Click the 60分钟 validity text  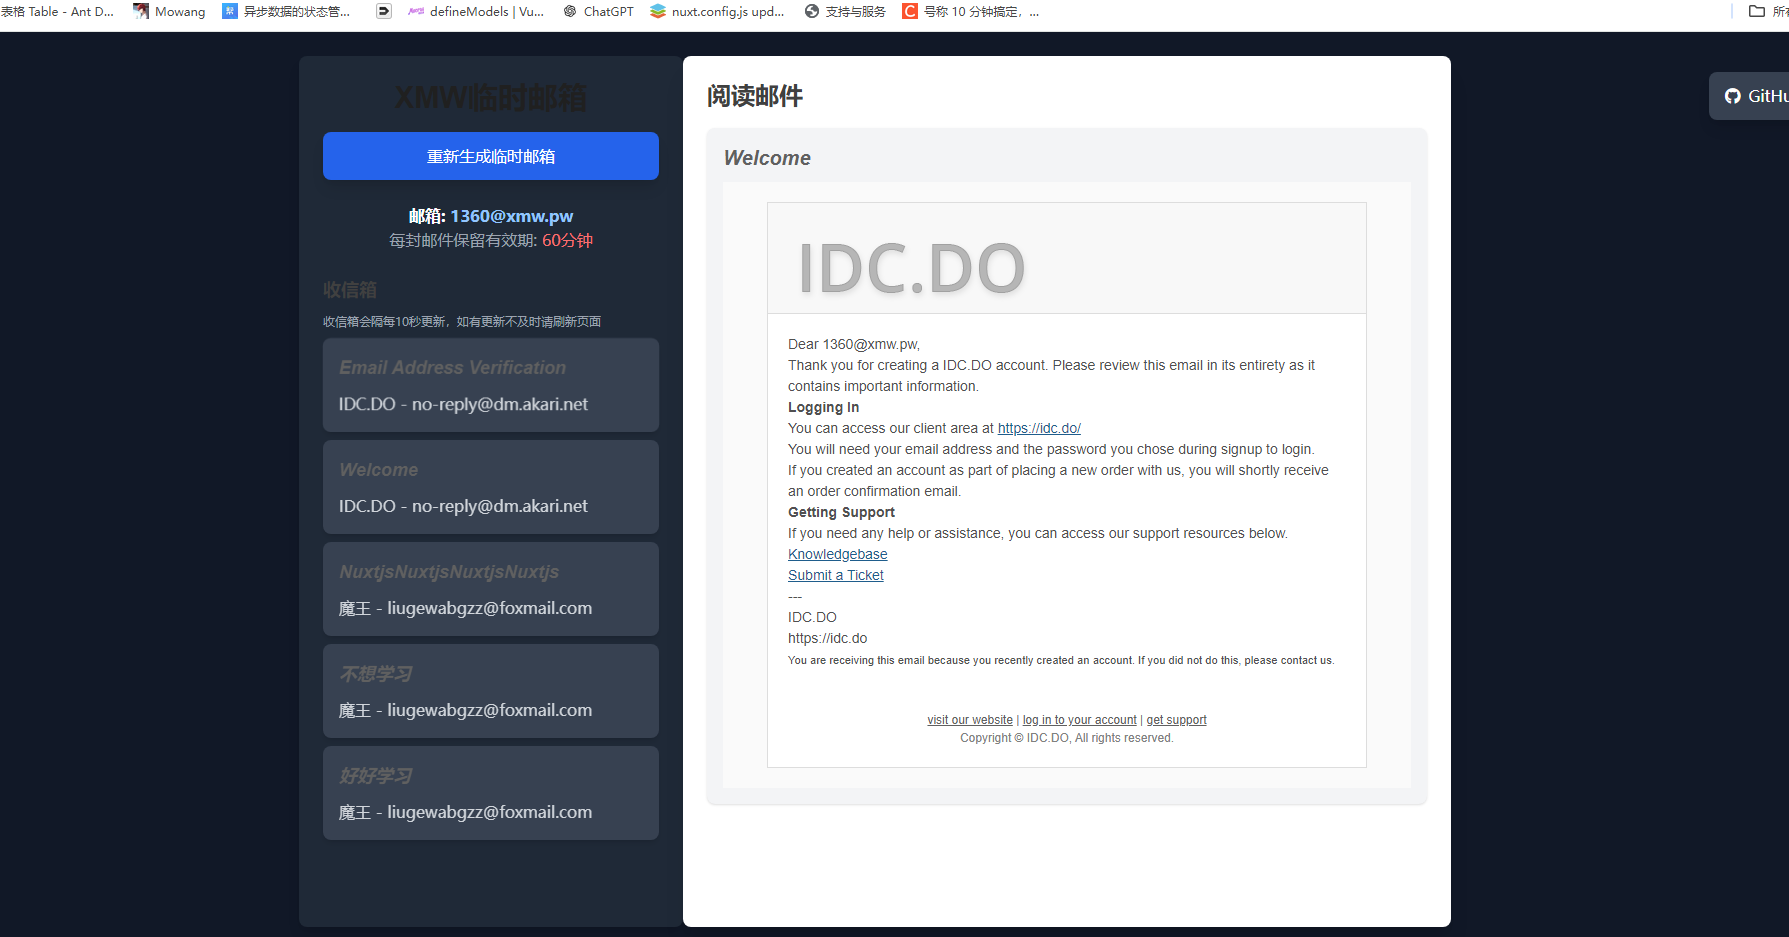[567, 241]
